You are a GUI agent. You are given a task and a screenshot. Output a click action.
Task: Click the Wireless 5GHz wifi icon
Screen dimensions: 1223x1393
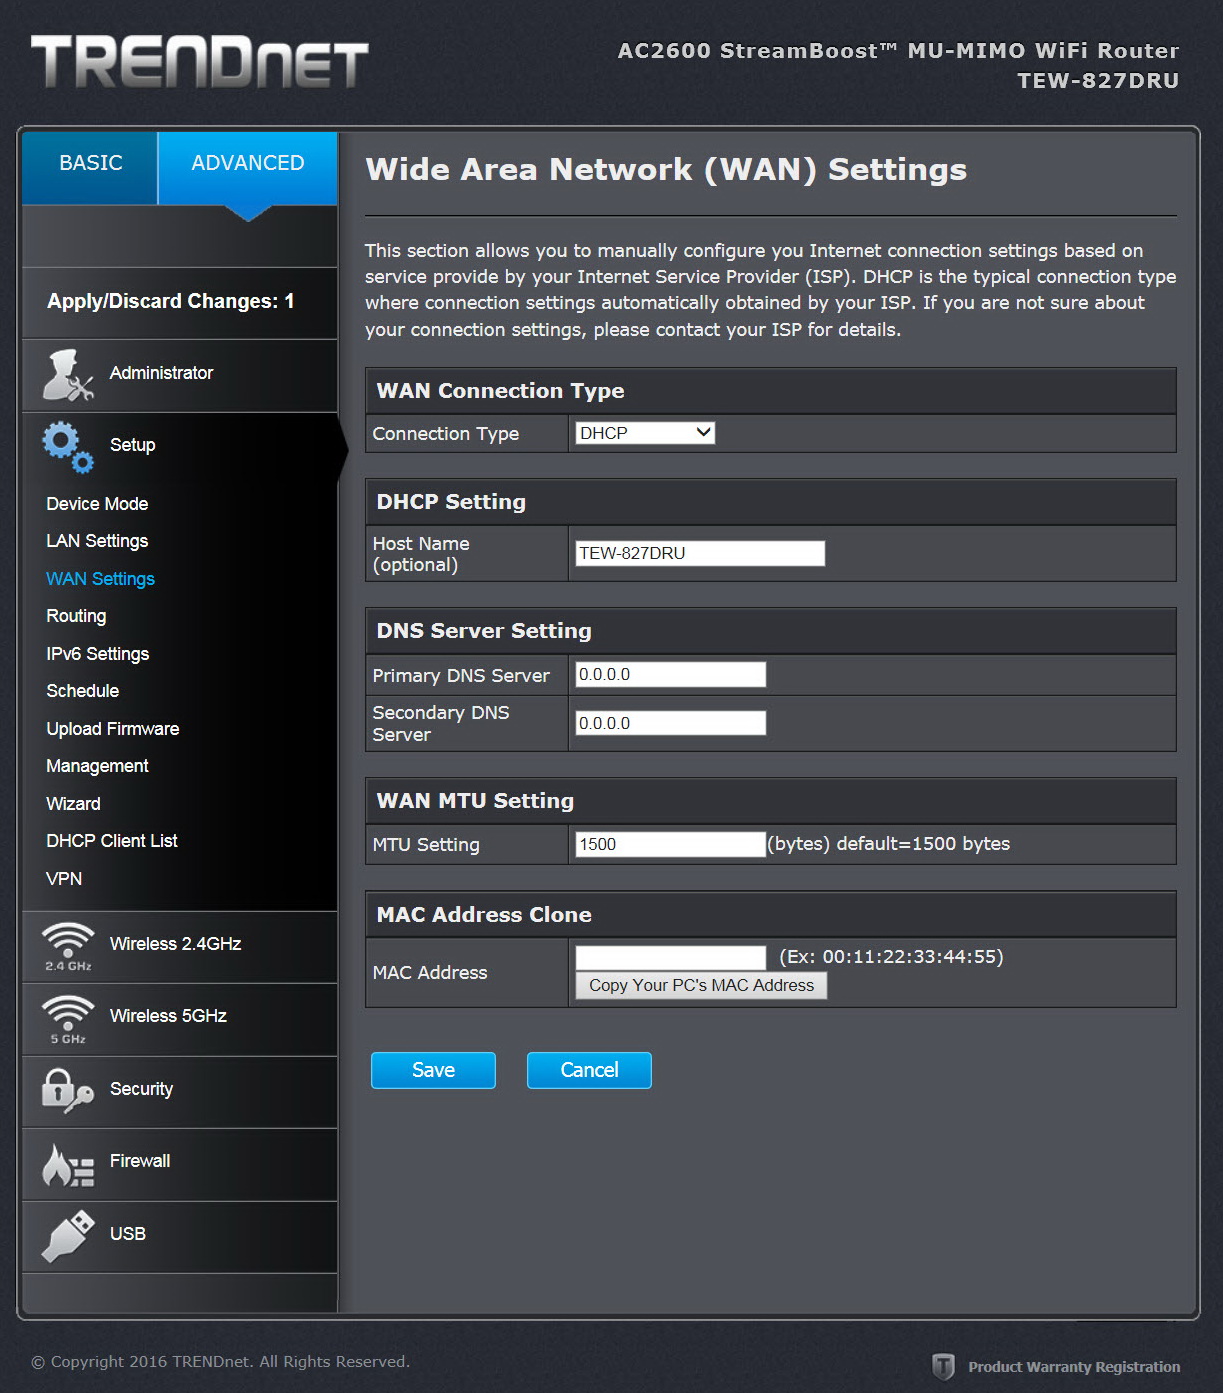point(67,1019)
